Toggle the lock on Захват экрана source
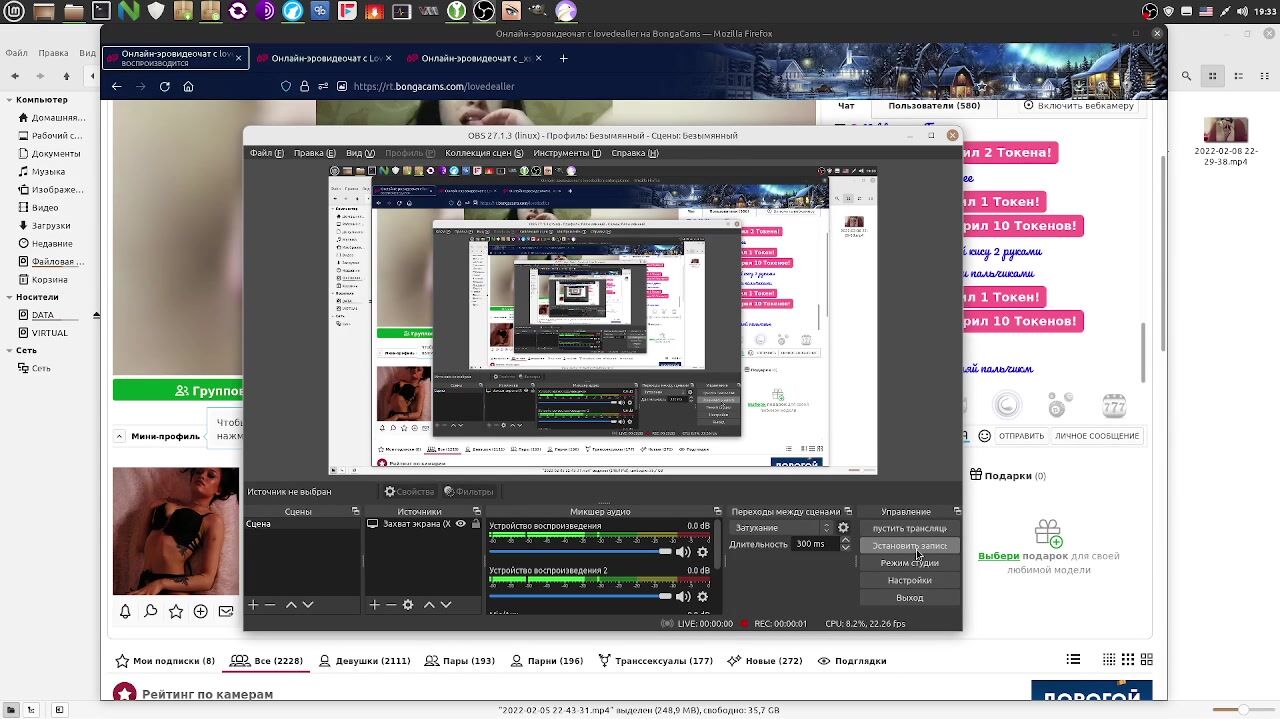Screen dimensions: 1280x719 coord(476,524)
